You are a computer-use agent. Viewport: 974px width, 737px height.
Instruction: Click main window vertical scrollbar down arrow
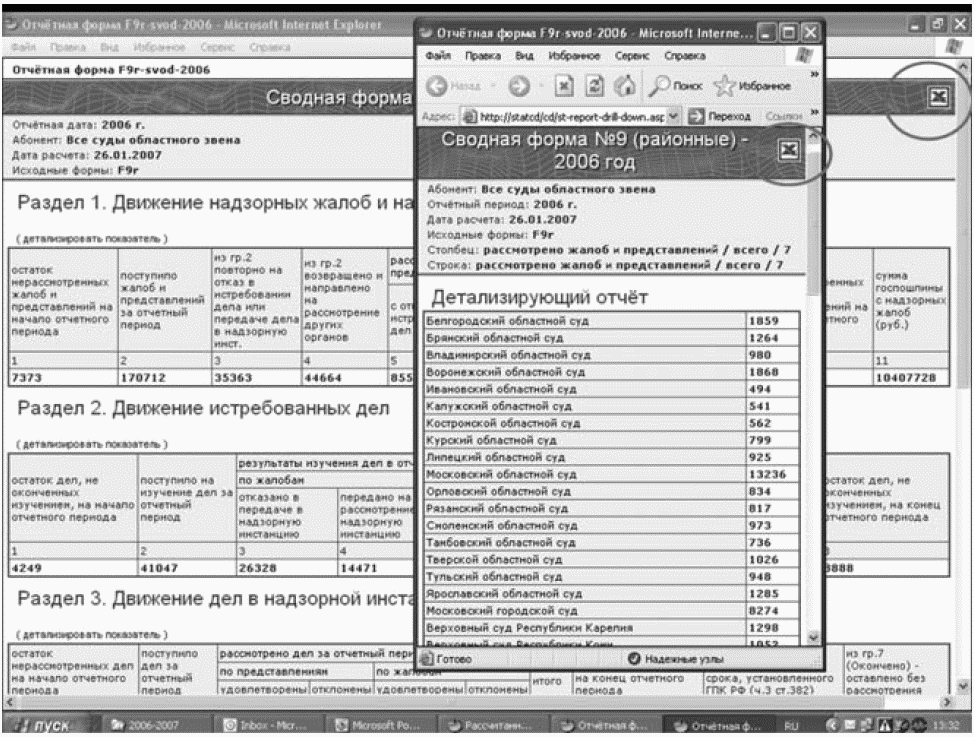pos(962,687)
